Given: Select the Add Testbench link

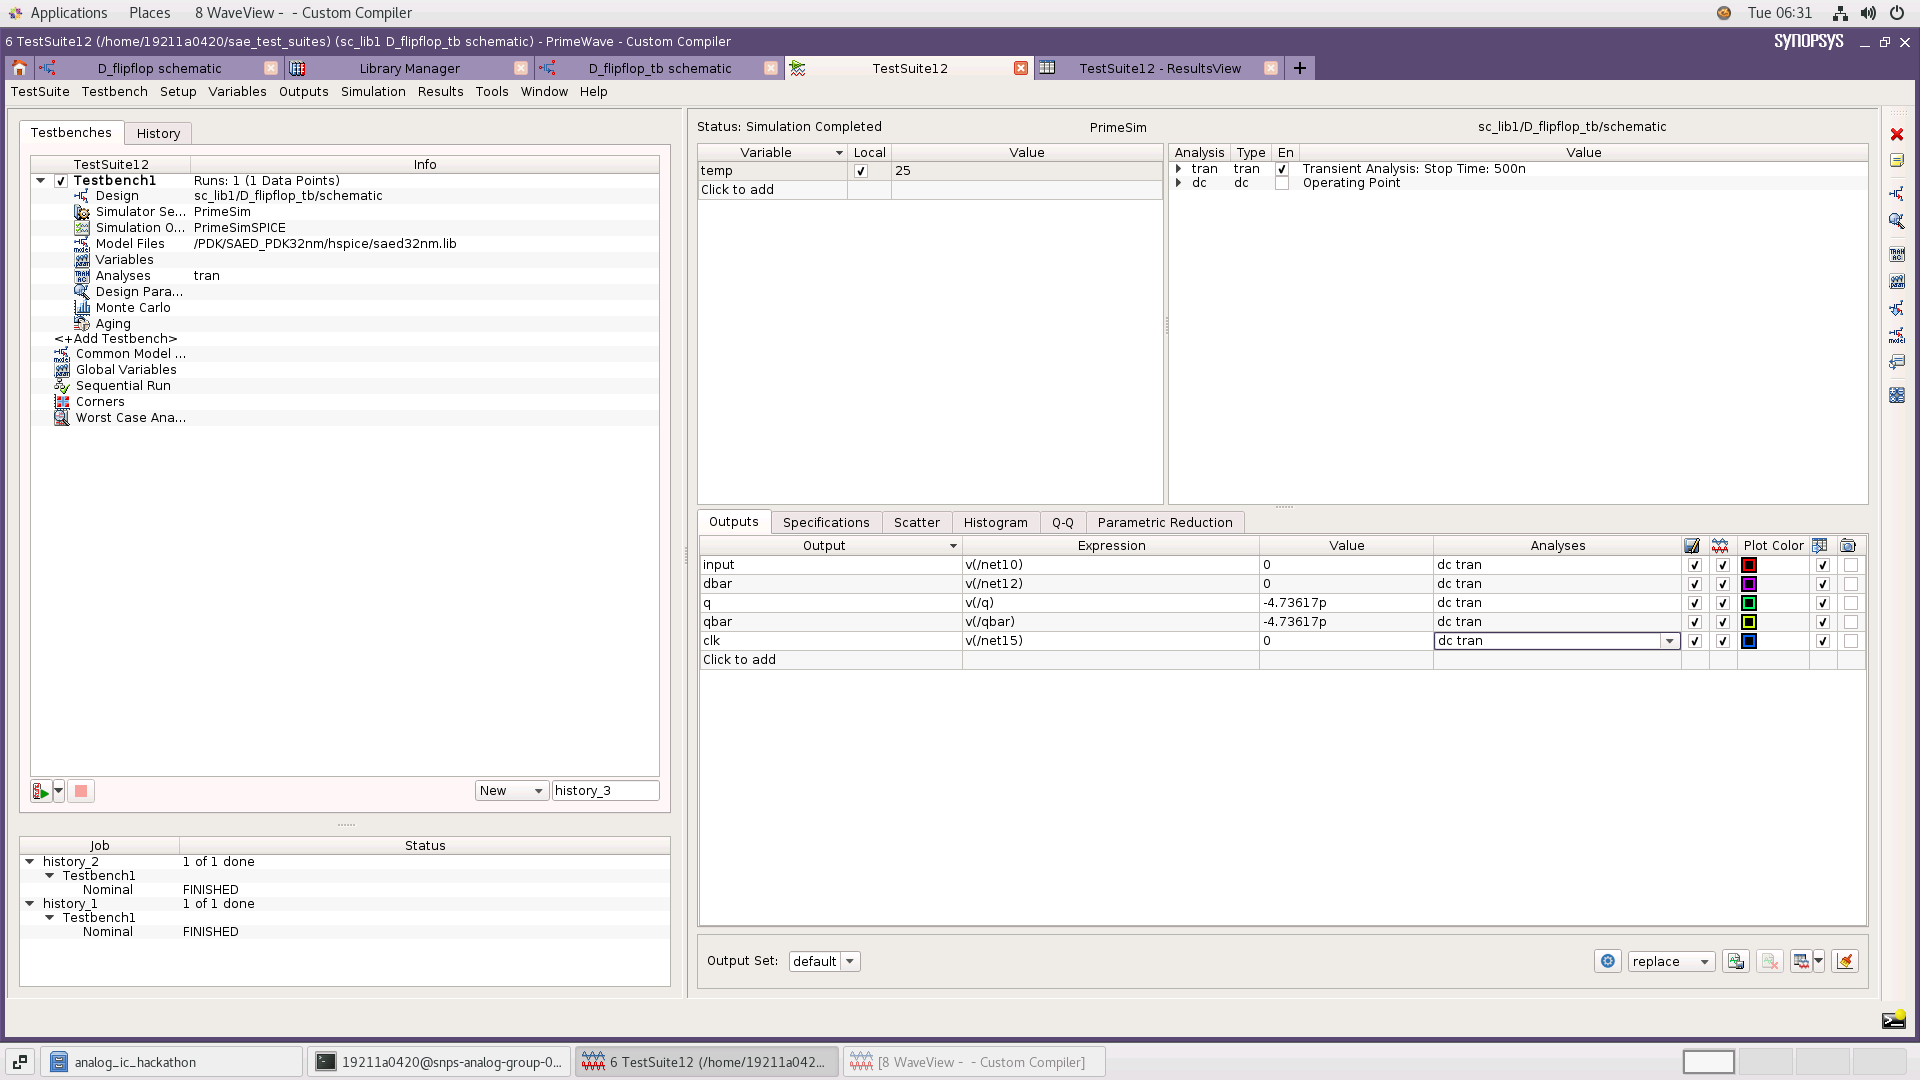Looking at the screenshot, I should (116, 338).
